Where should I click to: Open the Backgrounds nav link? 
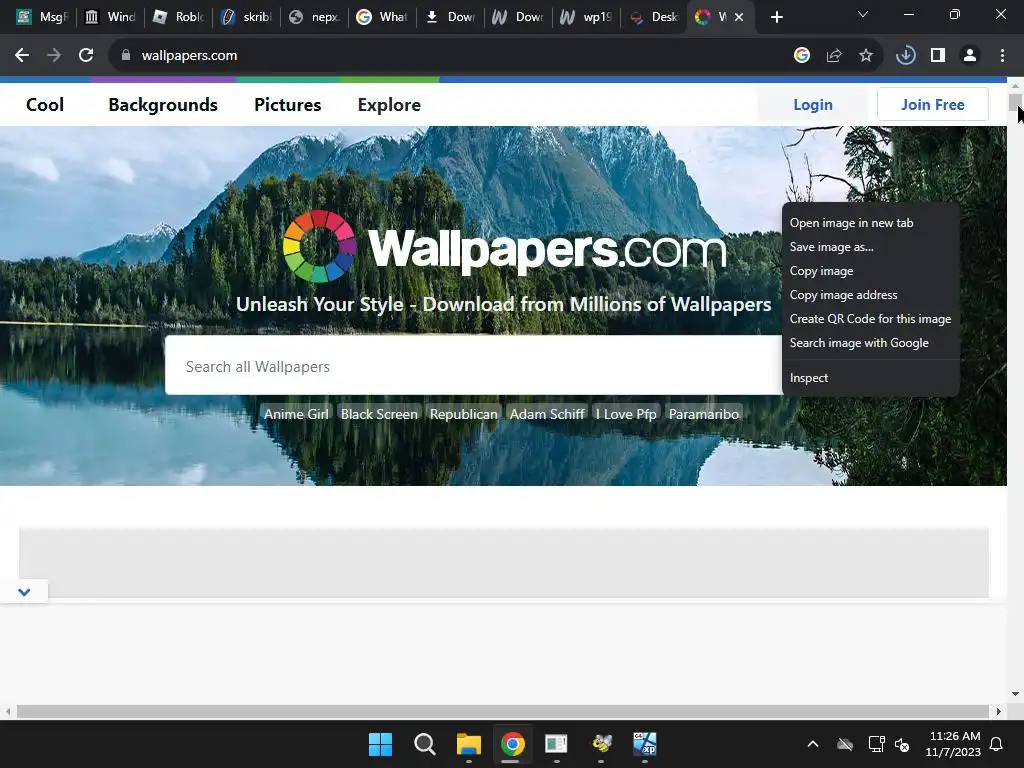pyautogui.click(x=163, y=104)
